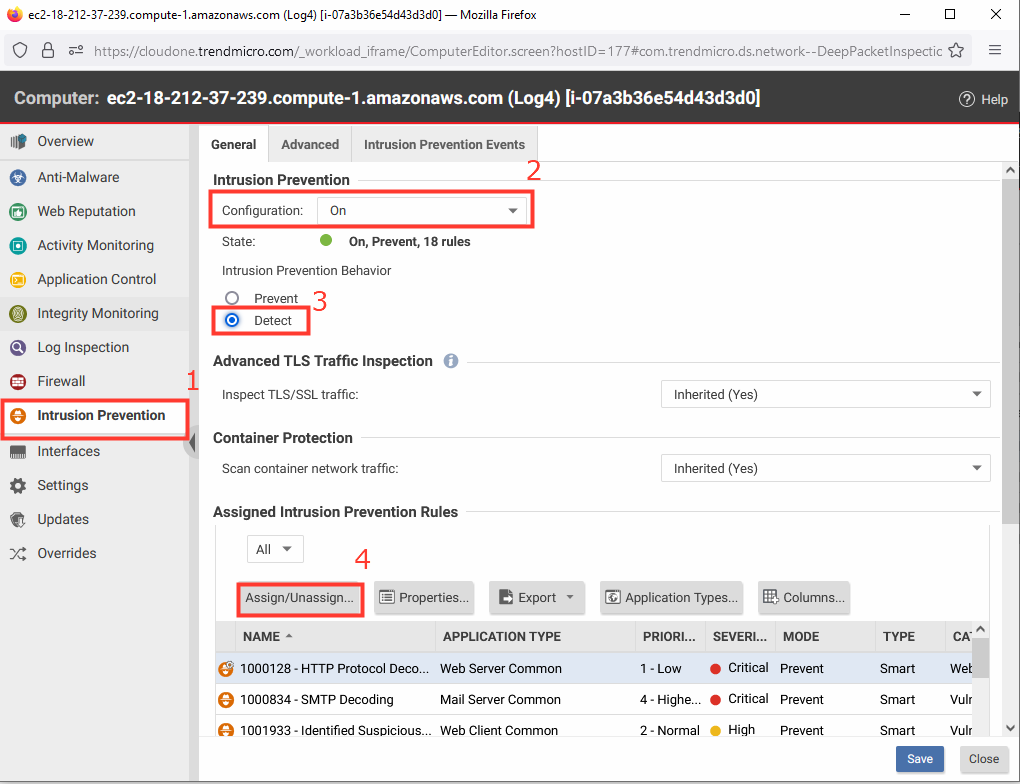Click the rule icon for 1001933 Identified Suspicious
Screen dimensions: 1020x784
pyautogui.click(x=226, y=730)
